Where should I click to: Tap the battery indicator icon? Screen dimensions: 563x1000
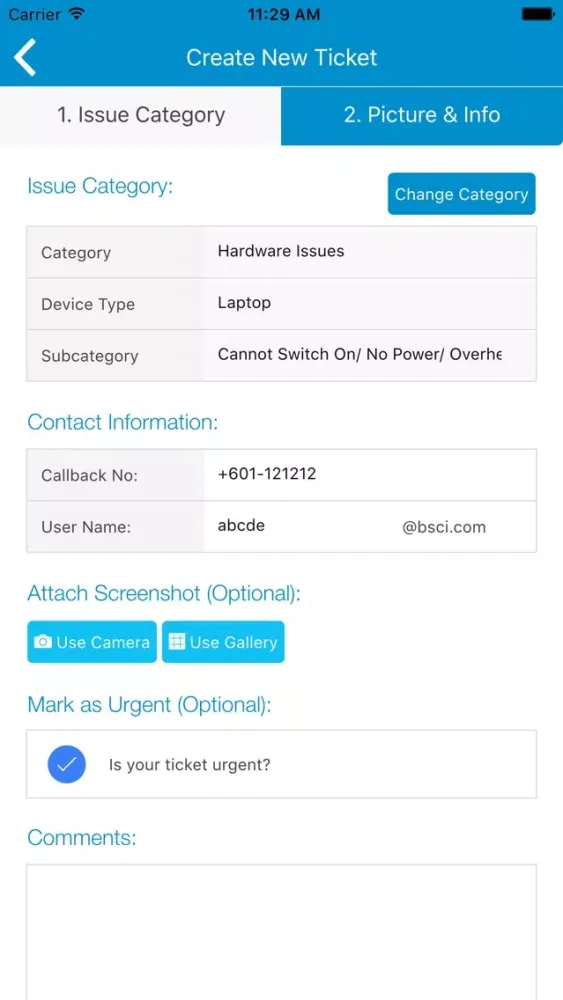tap(537, 14)
